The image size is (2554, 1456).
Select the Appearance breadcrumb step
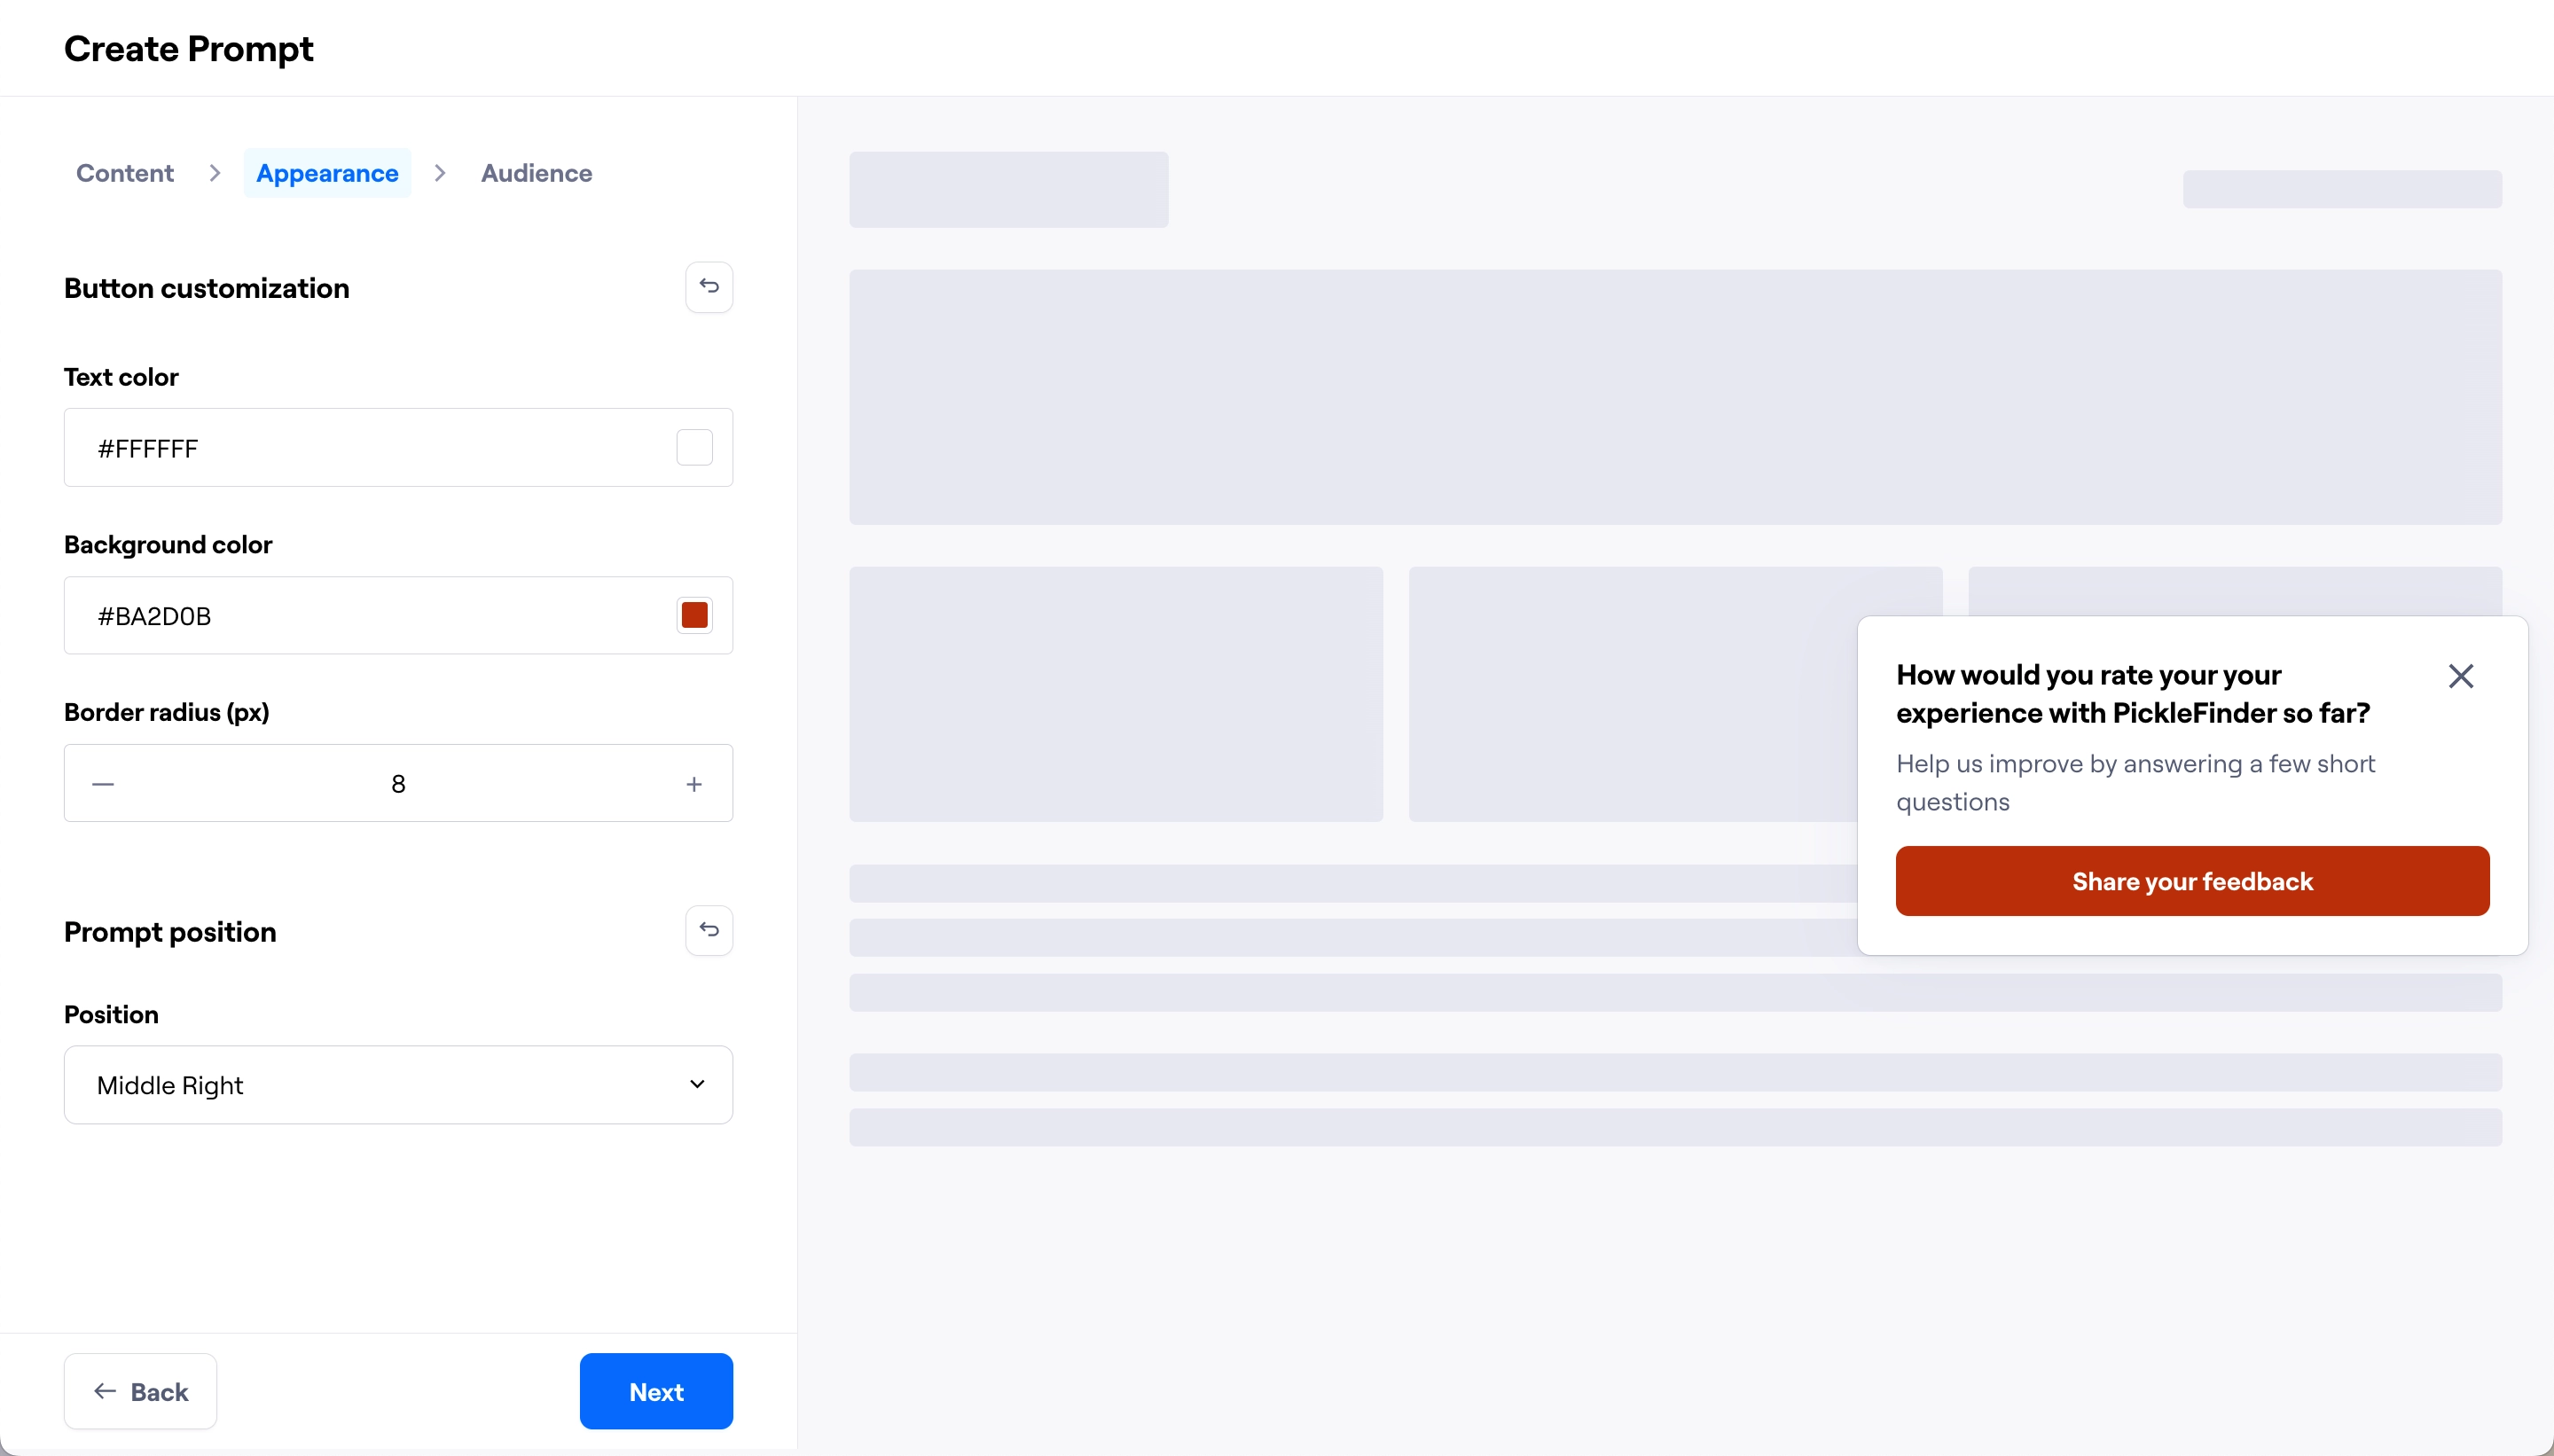327,172
